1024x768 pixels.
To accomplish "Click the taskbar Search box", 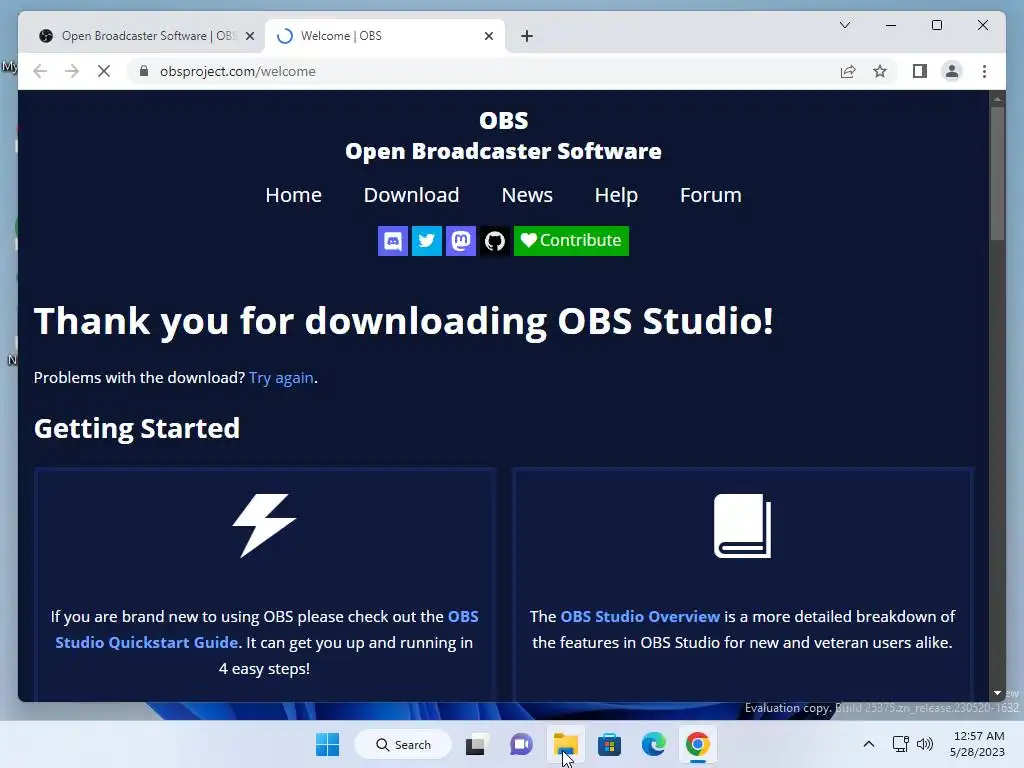I will (x=403, y=744).
